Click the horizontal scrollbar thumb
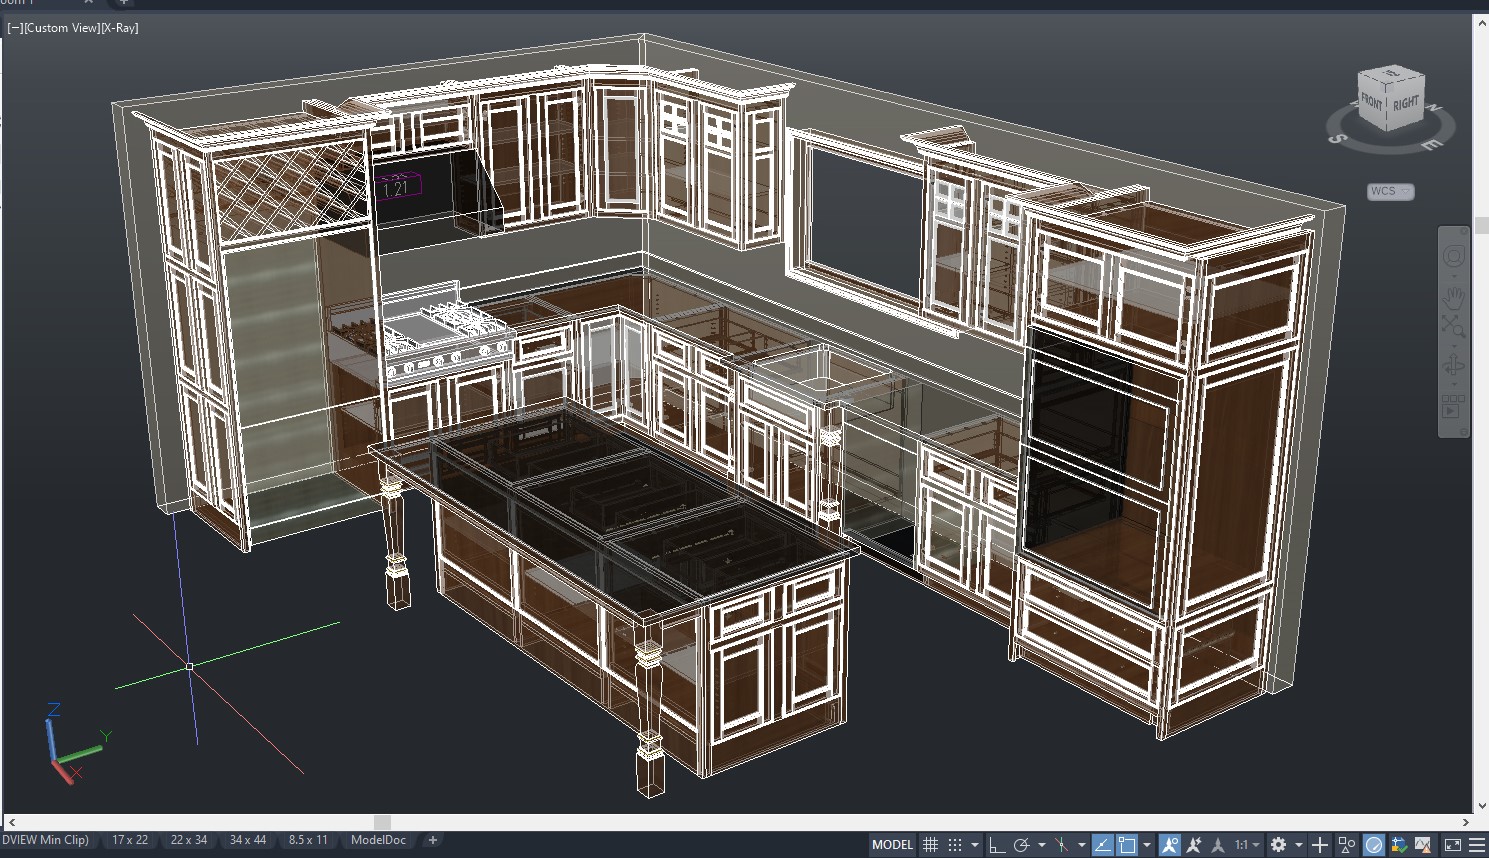This screenshot has height=858, width=1489. pyautogui.click(x=382, y=822)
